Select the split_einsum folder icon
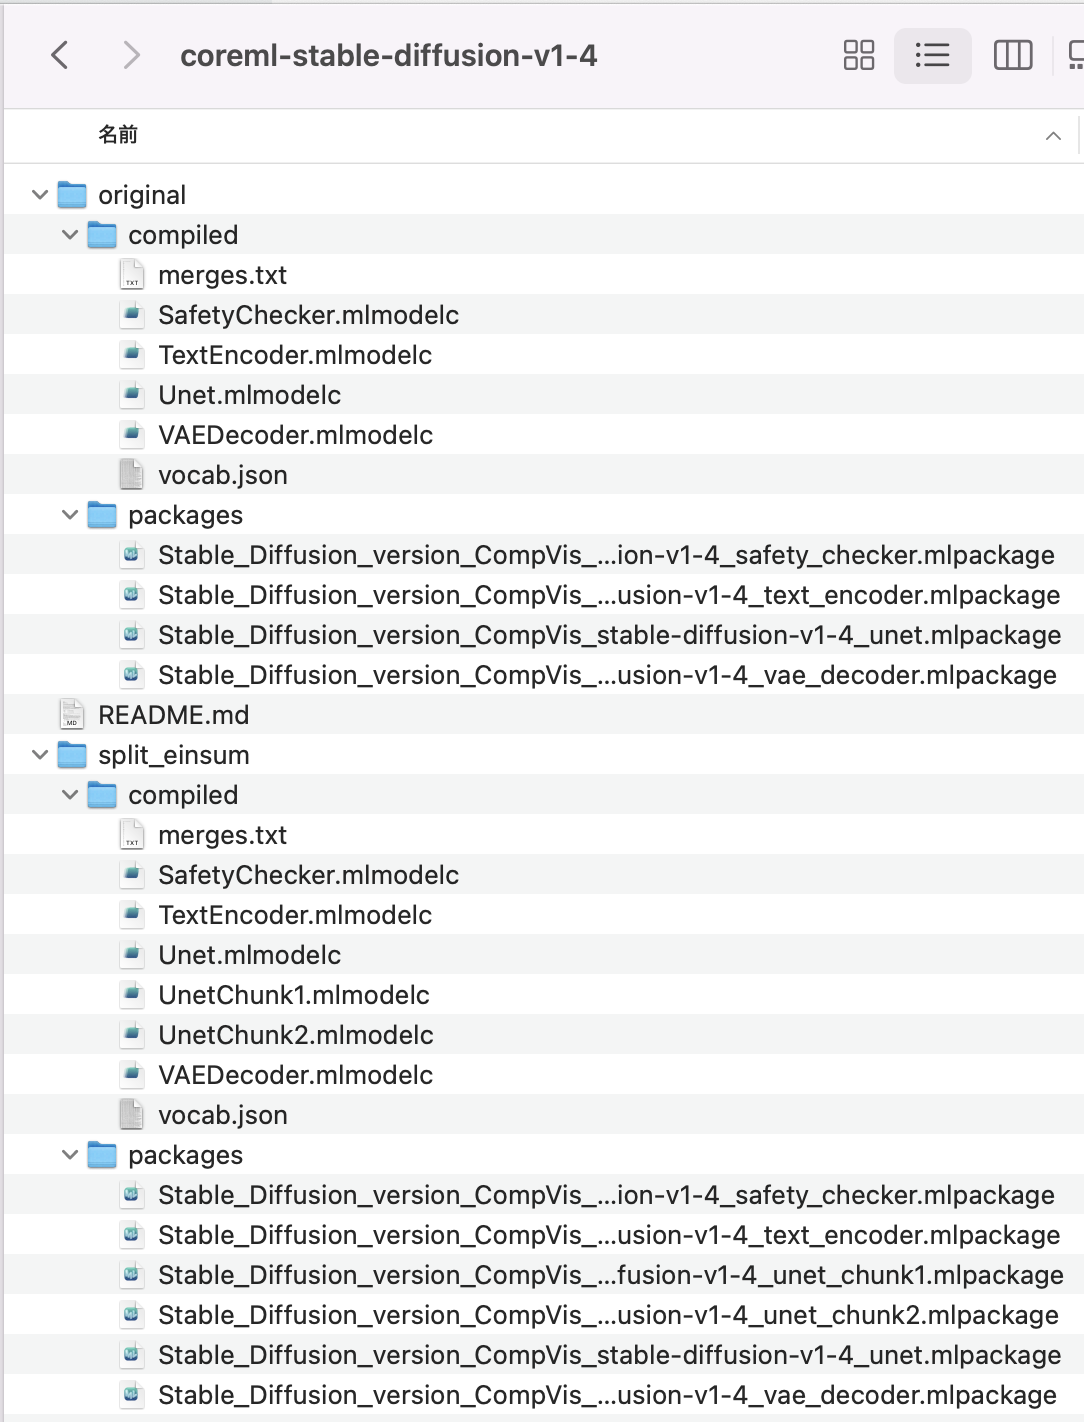 pyautogui.click(x=72, y=755)
